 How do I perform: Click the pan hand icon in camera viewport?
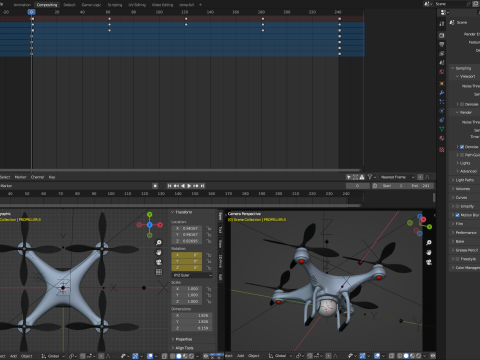(429, 252)
